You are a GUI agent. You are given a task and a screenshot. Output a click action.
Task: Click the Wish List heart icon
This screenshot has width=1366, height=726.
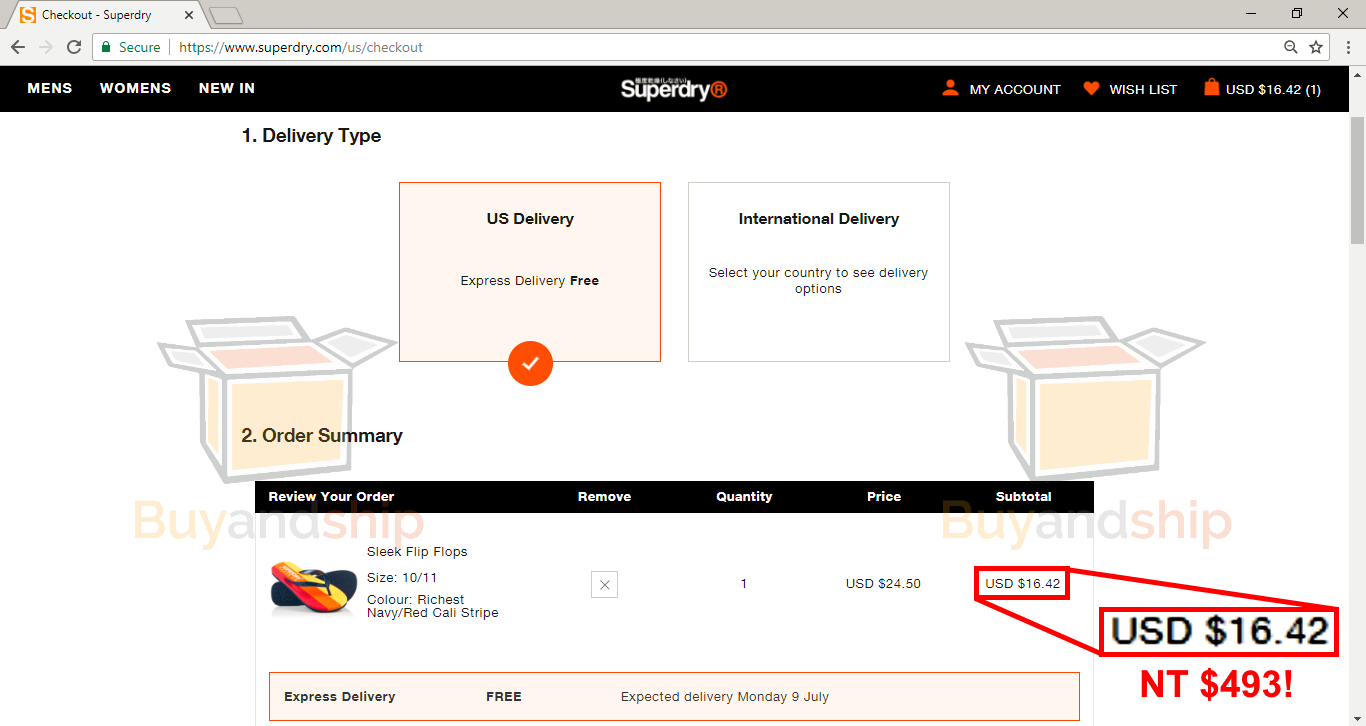(1091, 88)
